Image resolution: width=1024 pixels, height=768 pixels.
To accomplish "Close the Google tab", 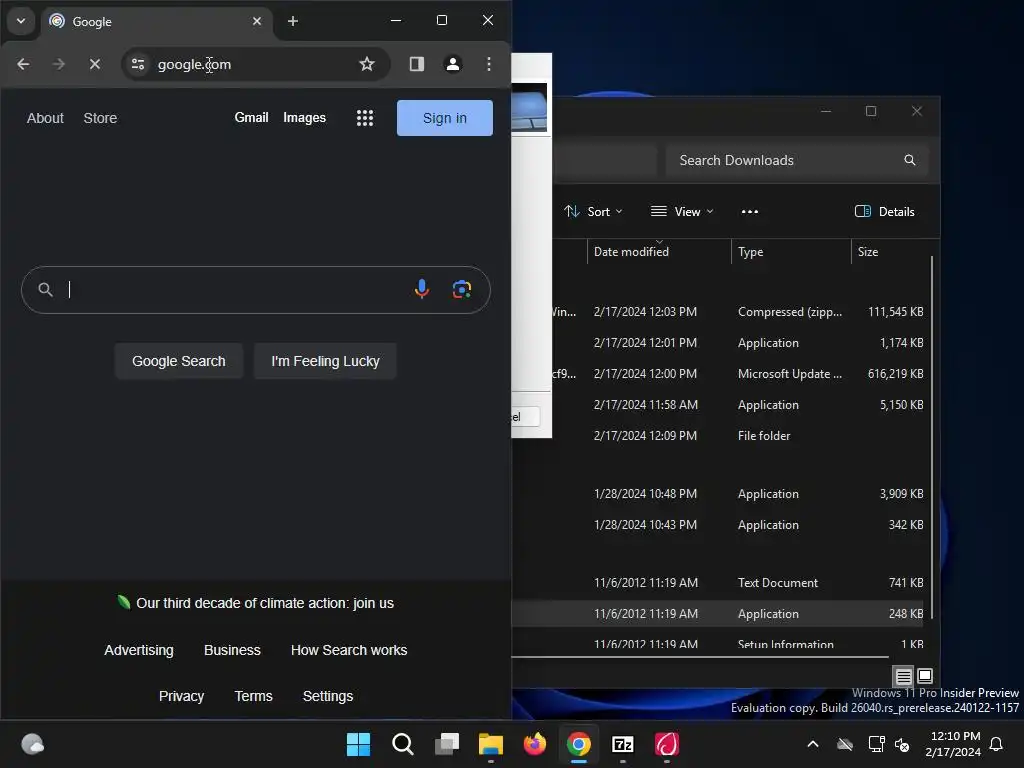I will (x=257, y=22).
